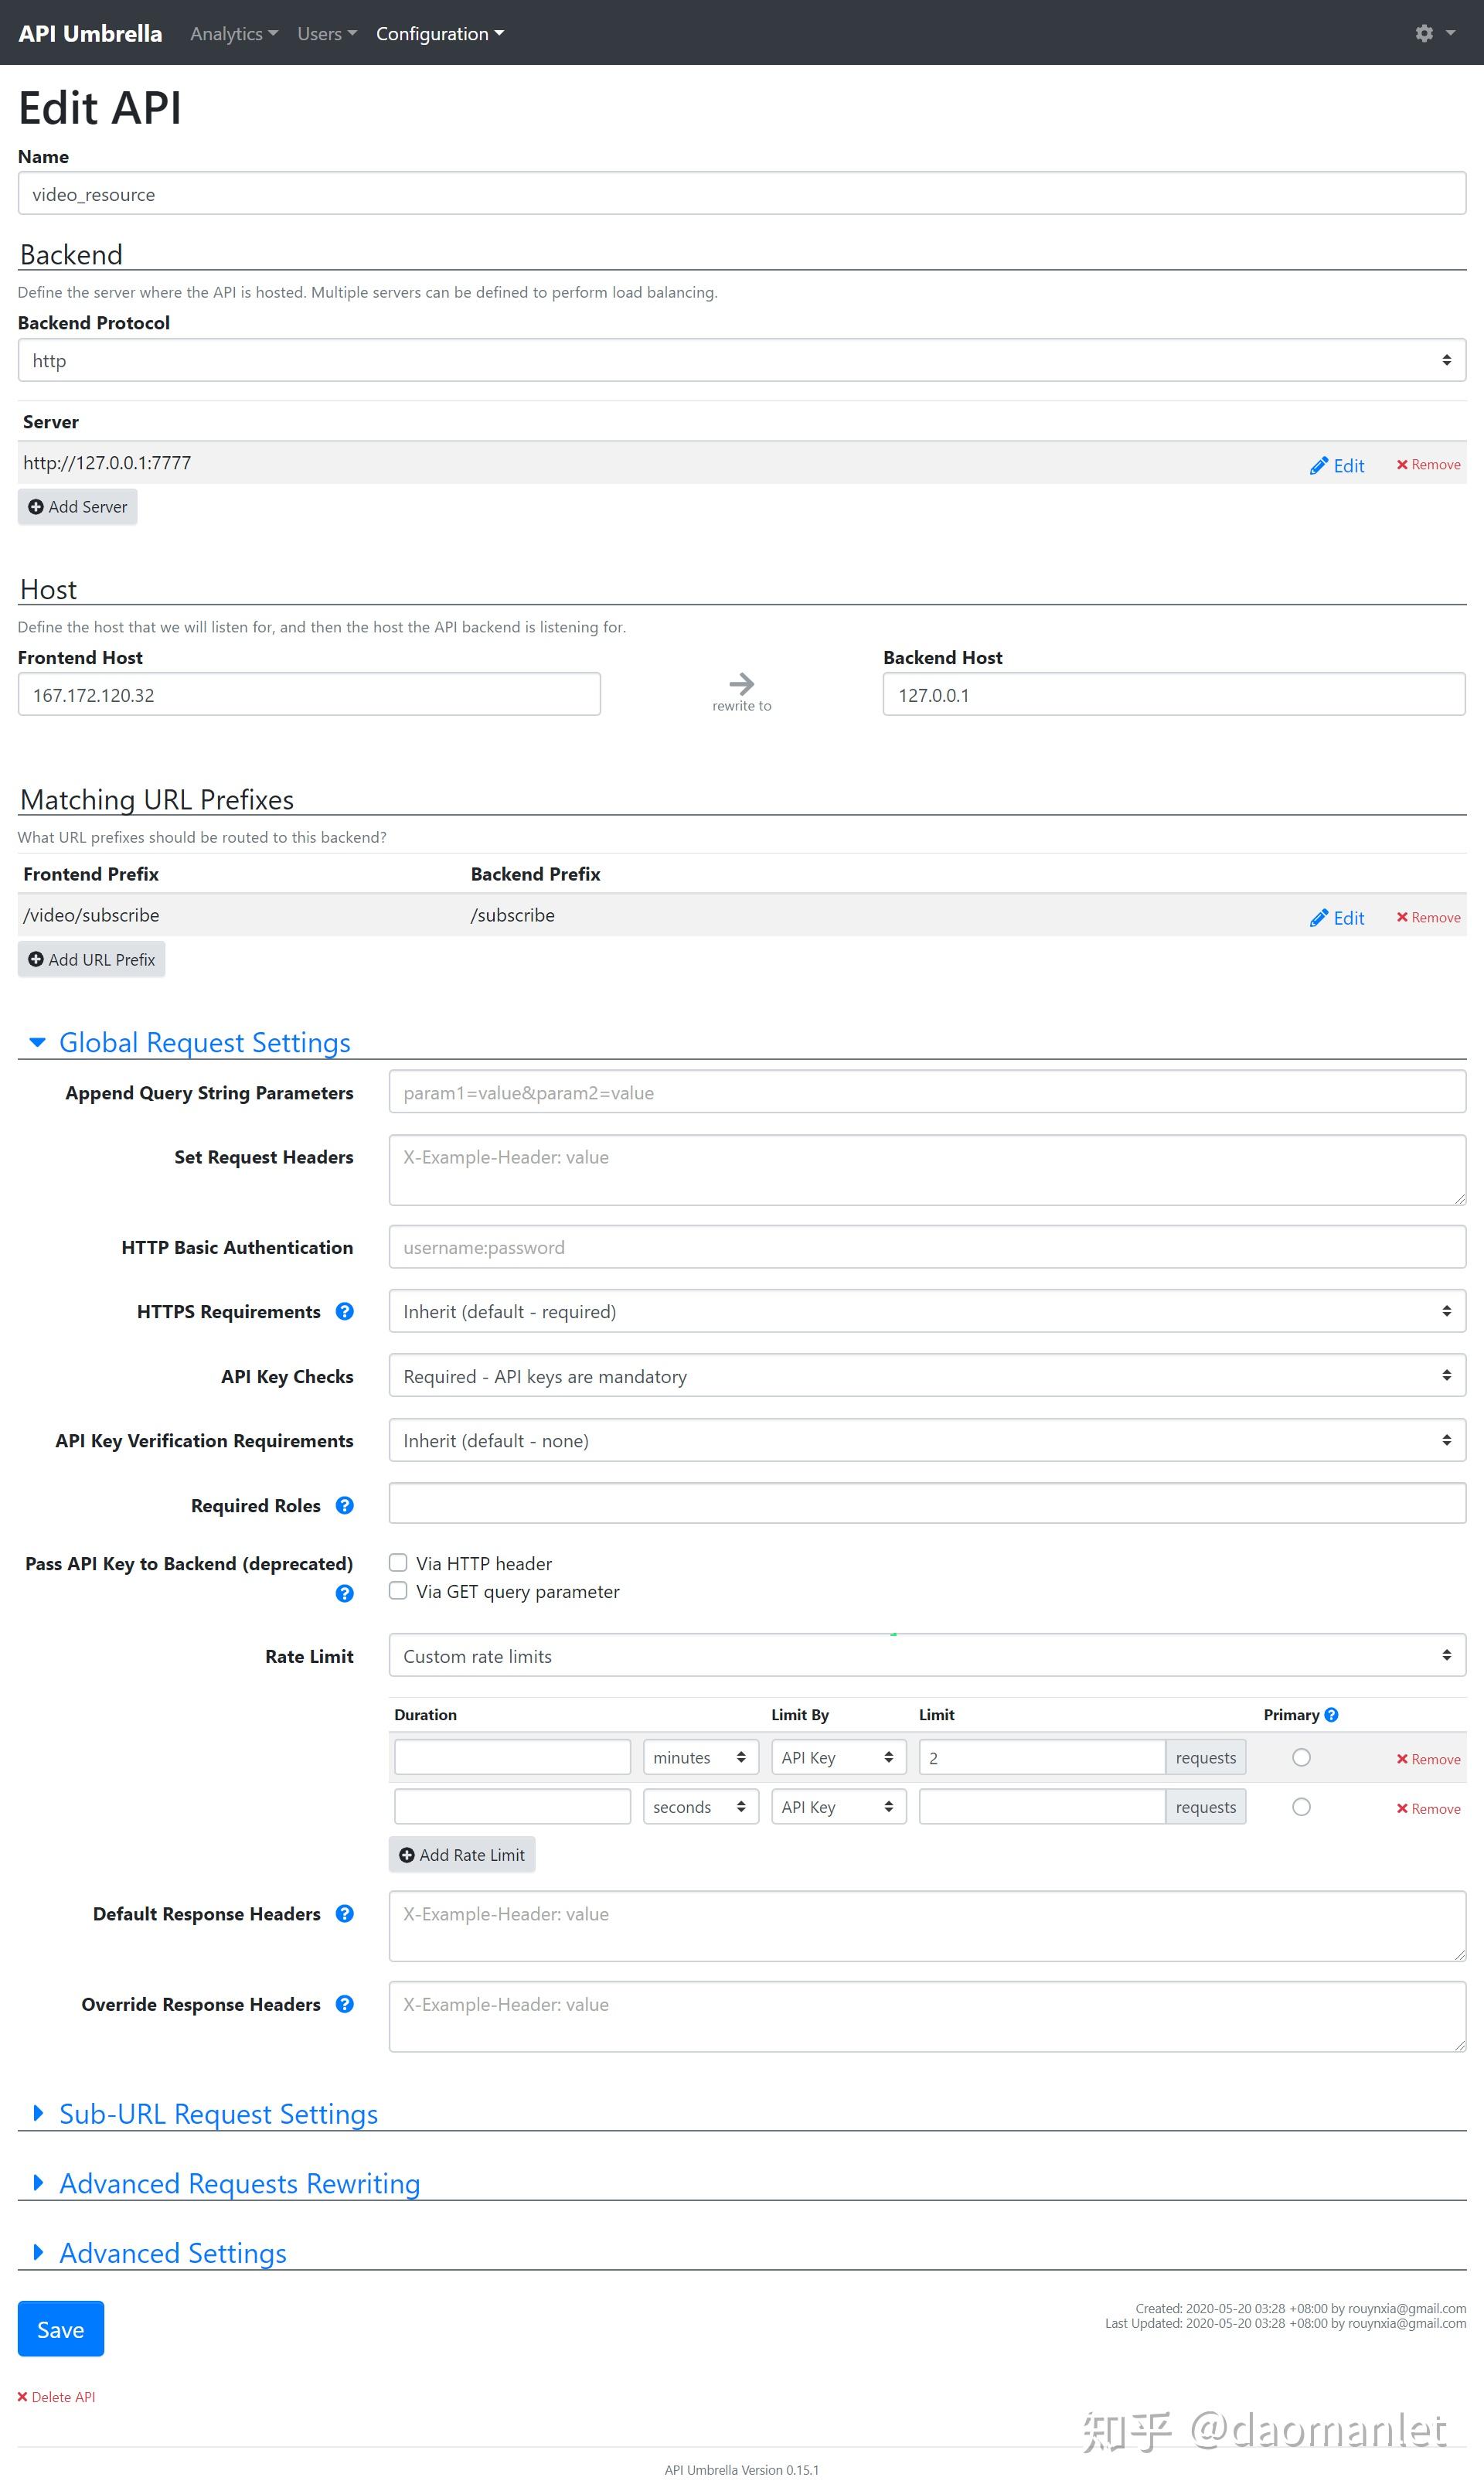Remove the http://127.0.0.1:7777 server
This screenshot has height=2491, width=1484.
tap(1428, 465)
